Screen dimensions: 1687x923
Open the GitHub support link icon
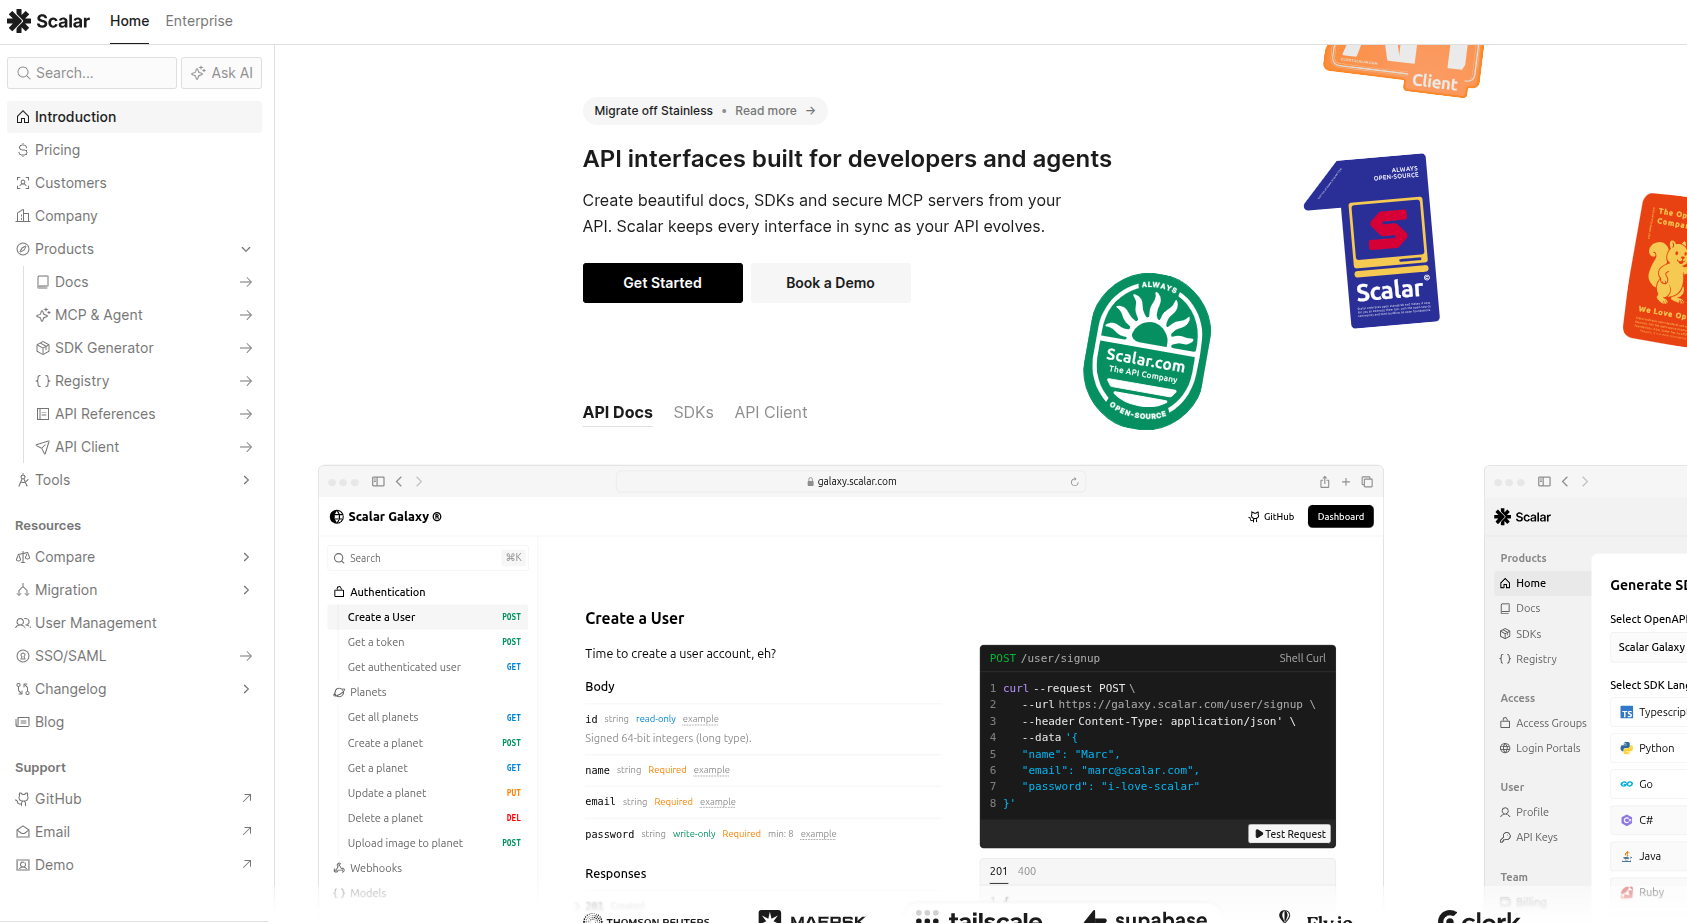pos(23,799)
